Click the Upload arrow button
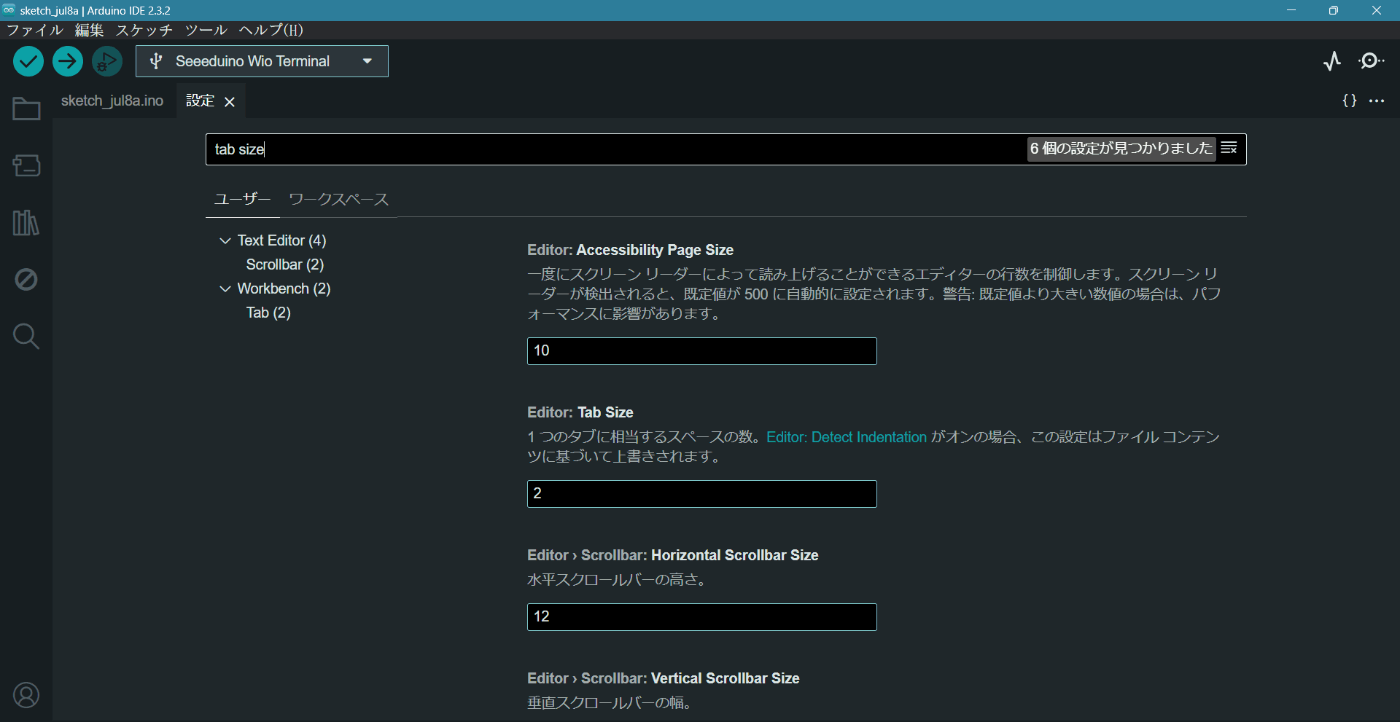This screenshot has height=722, width=1400. coord(68,61)
